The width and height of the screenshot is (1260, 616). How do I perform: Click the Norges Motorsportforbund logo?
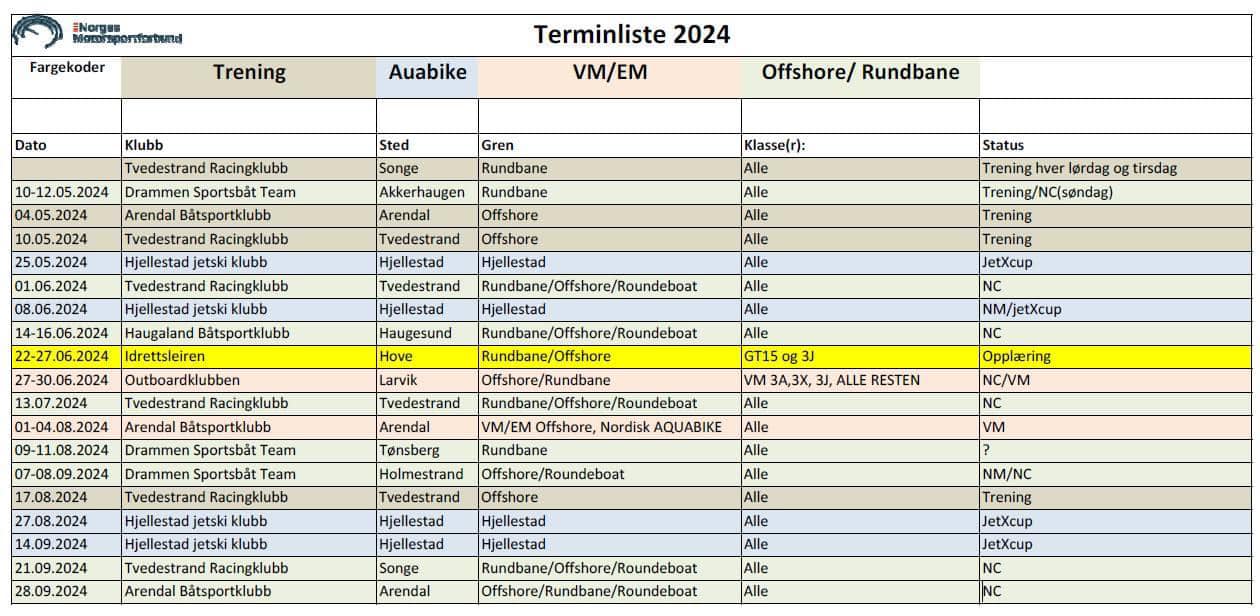coord(98,34)
